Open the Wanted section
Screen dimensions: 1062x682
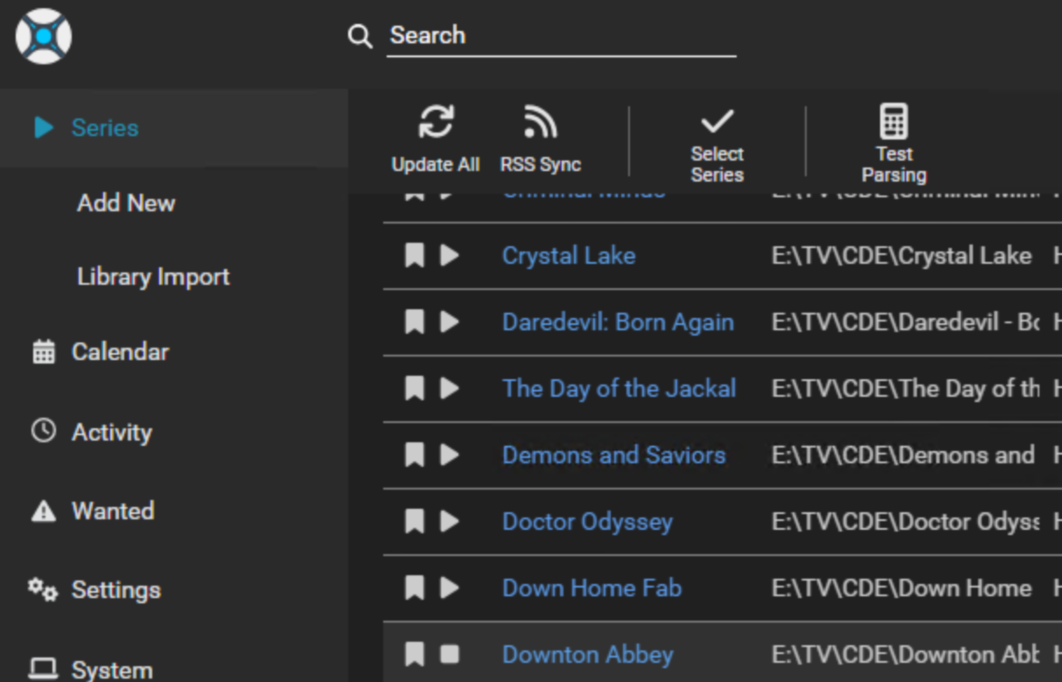click(112, 511)
